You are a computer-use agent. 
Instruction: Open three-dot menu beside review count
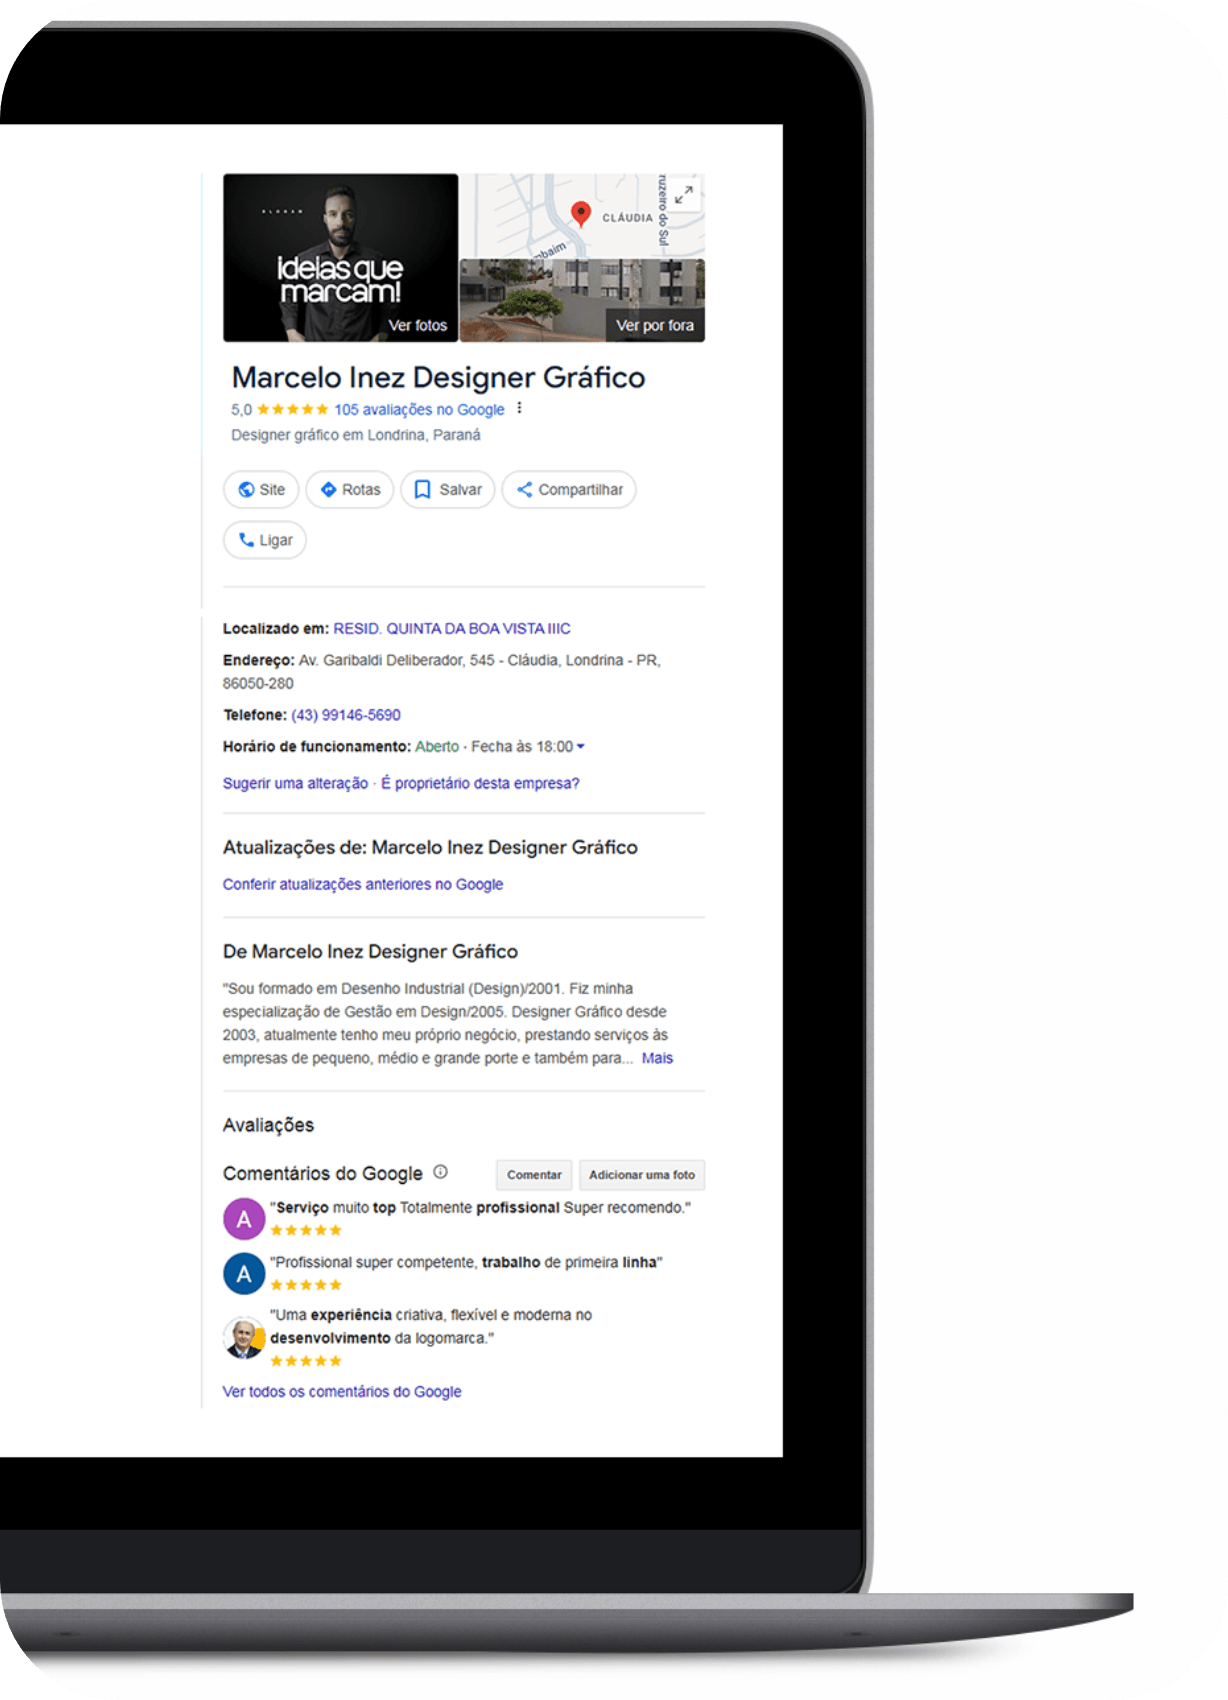coord(519,408)
